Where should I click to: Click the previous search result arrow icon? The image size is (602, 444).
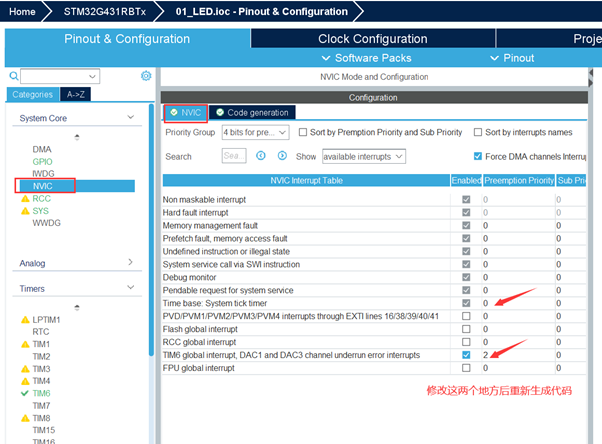(261, 156)
